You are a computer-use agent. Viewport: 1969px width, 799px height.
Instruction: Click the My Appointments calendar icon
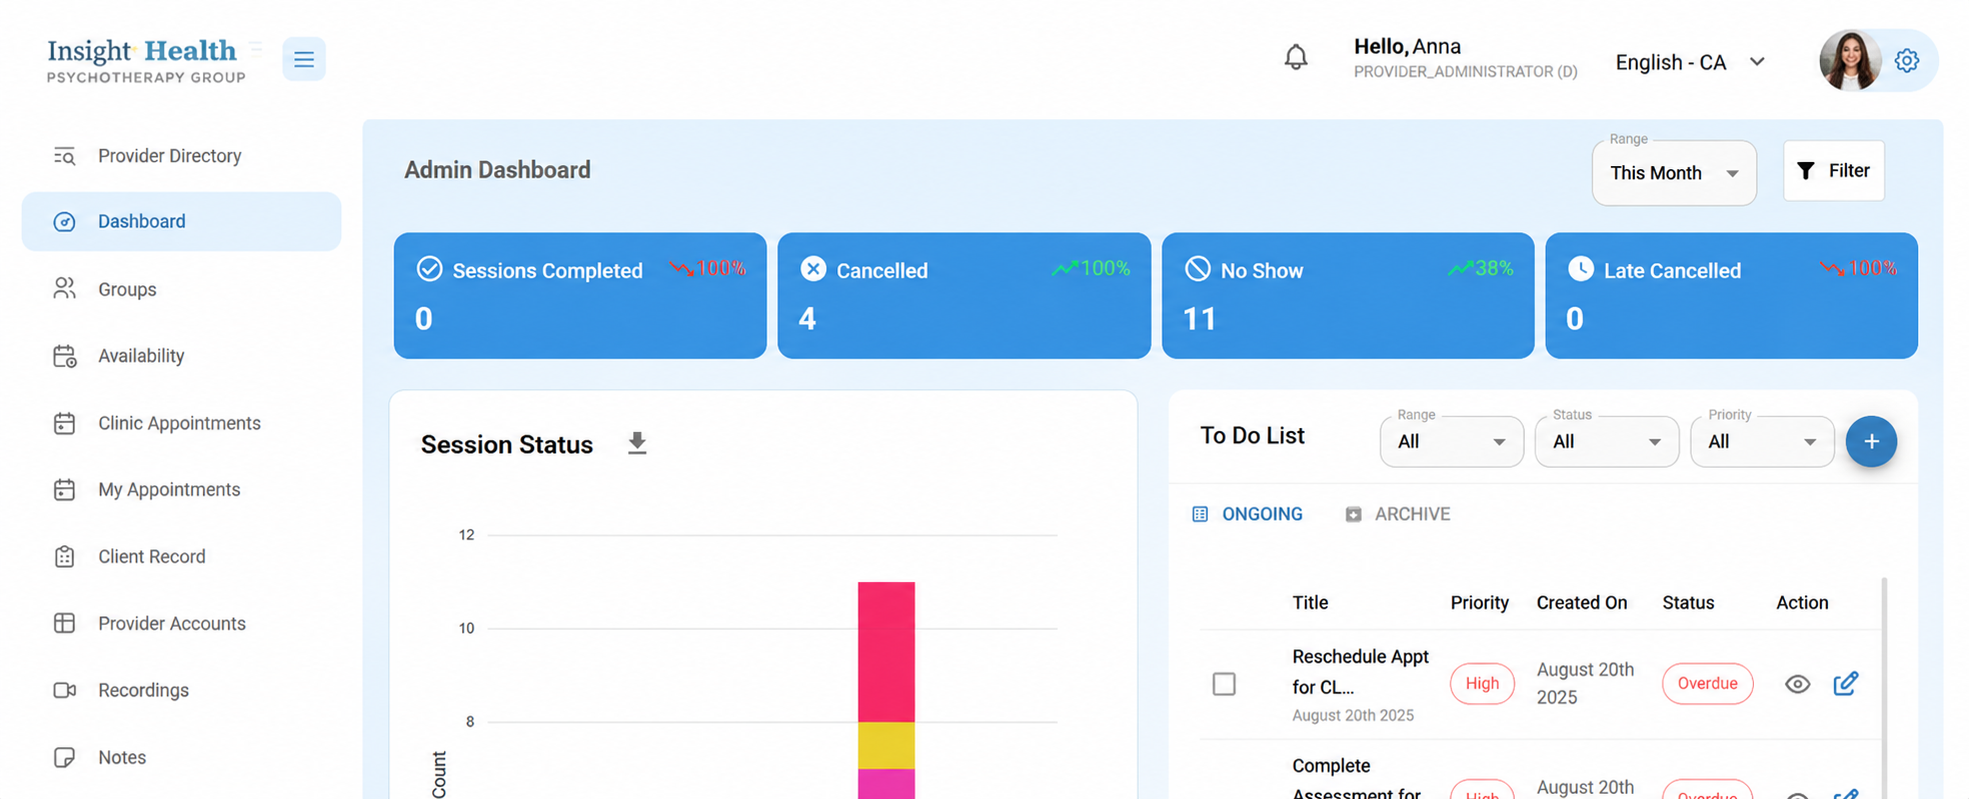pyautogui.click(x=64, y=490)
